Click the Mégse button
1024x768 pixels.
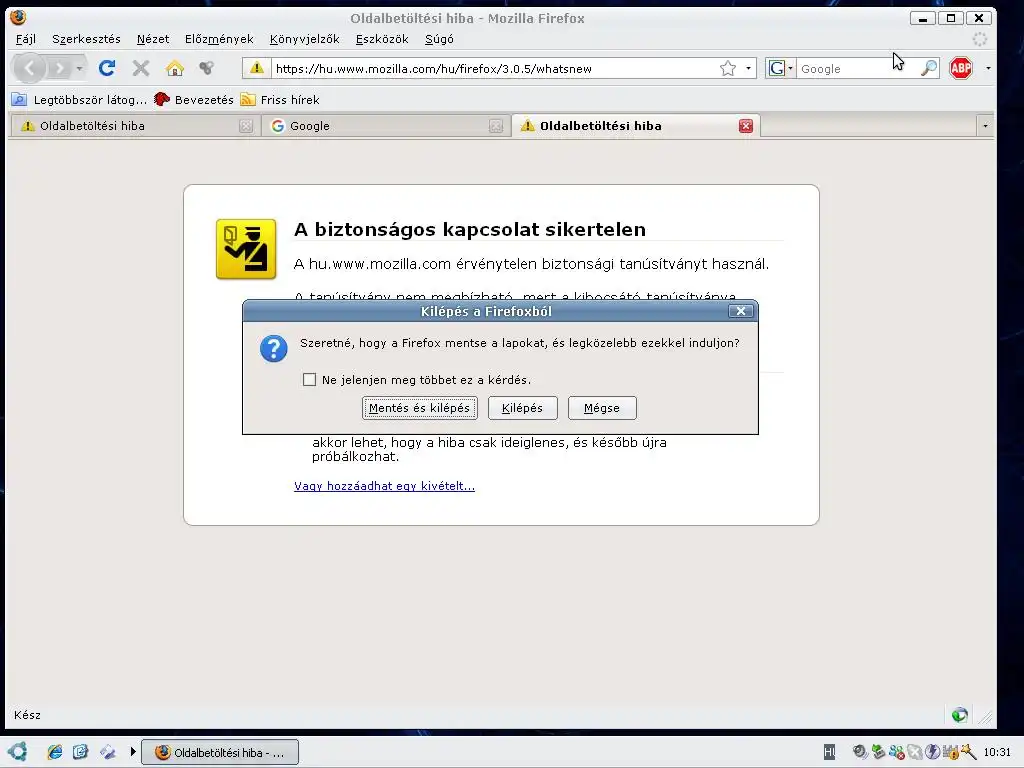pyautogui.click(x=601, y=408)
